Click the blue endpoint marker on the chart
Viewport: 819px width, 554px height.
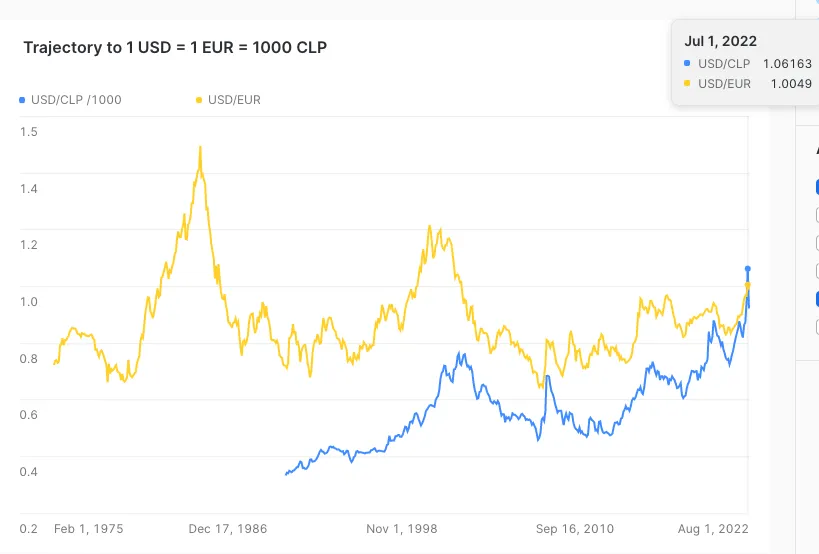(747, 269)
